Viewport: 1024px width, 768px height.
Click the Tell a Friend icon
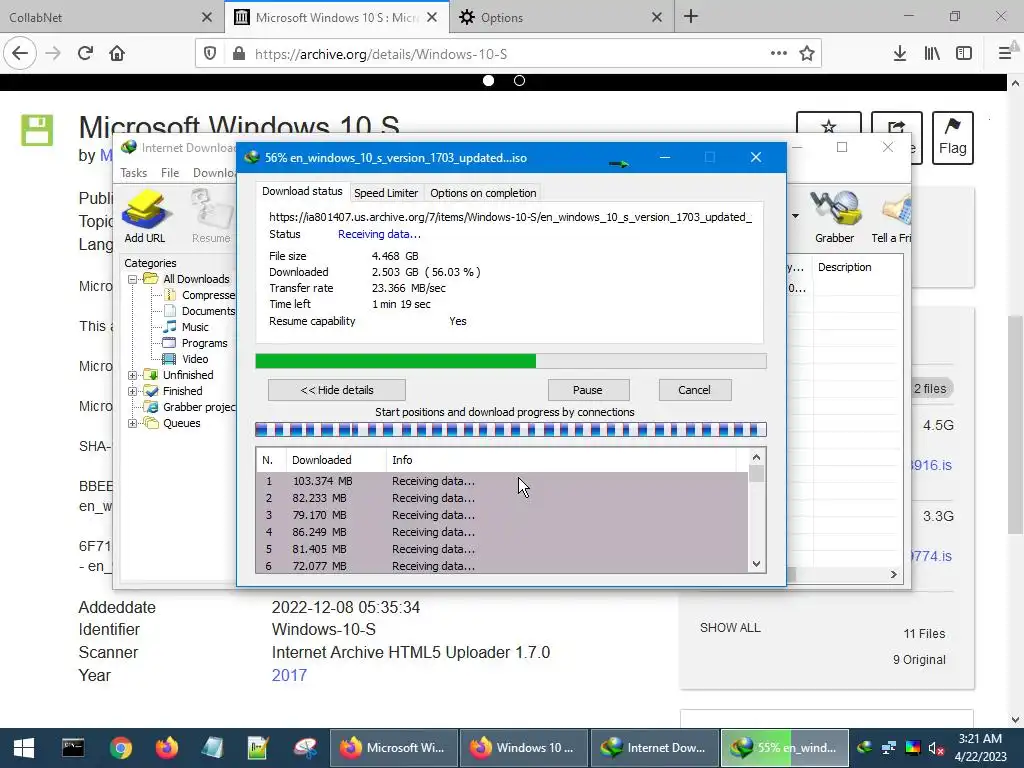(892, 217)
